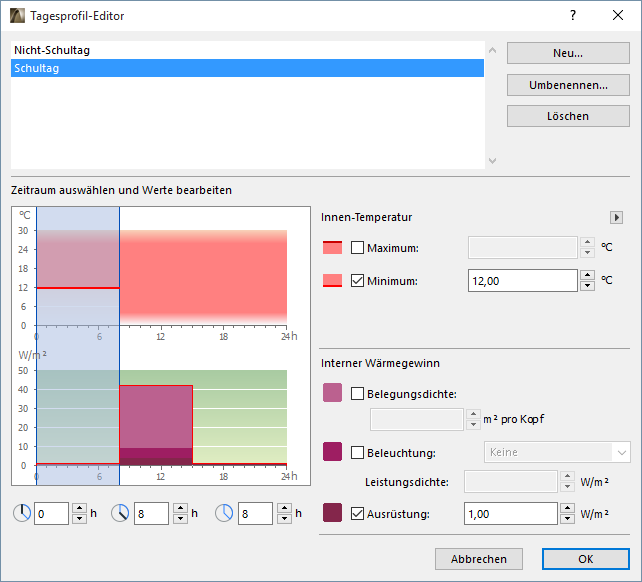Enable the Maximum temperature checkbox
The width and height of the screenshot is (642, 582).
point(357,247)
